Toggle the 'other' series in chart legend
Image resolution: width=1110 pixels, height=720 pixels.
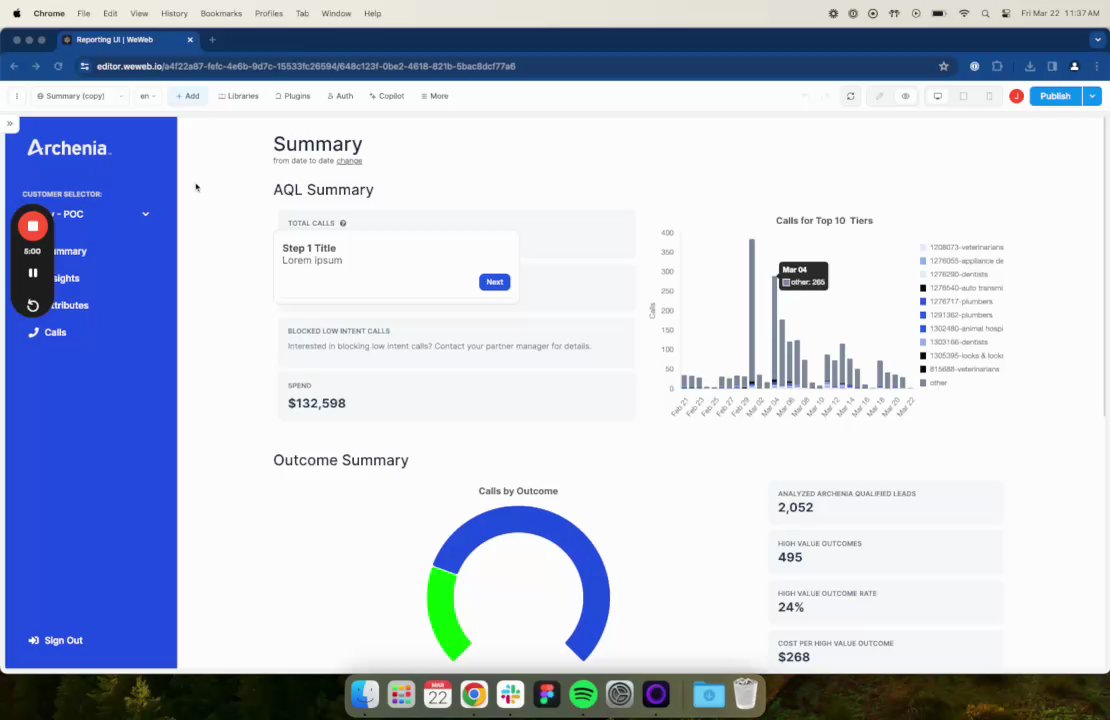pos(933,383)
